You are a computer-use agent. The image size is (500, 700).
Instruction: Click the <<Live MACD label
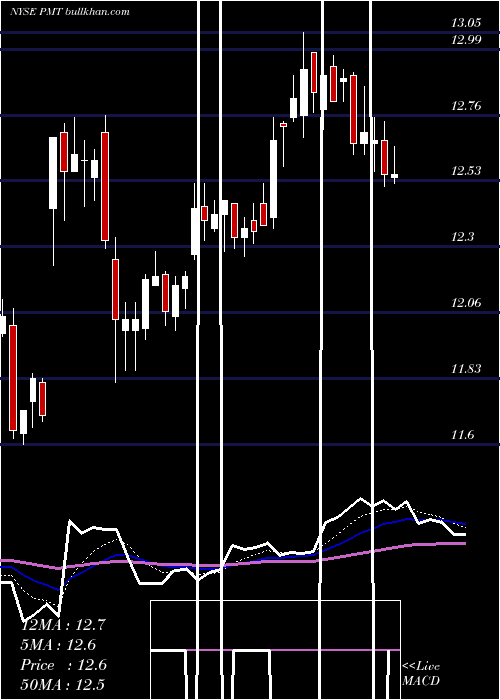coord(421,674)
